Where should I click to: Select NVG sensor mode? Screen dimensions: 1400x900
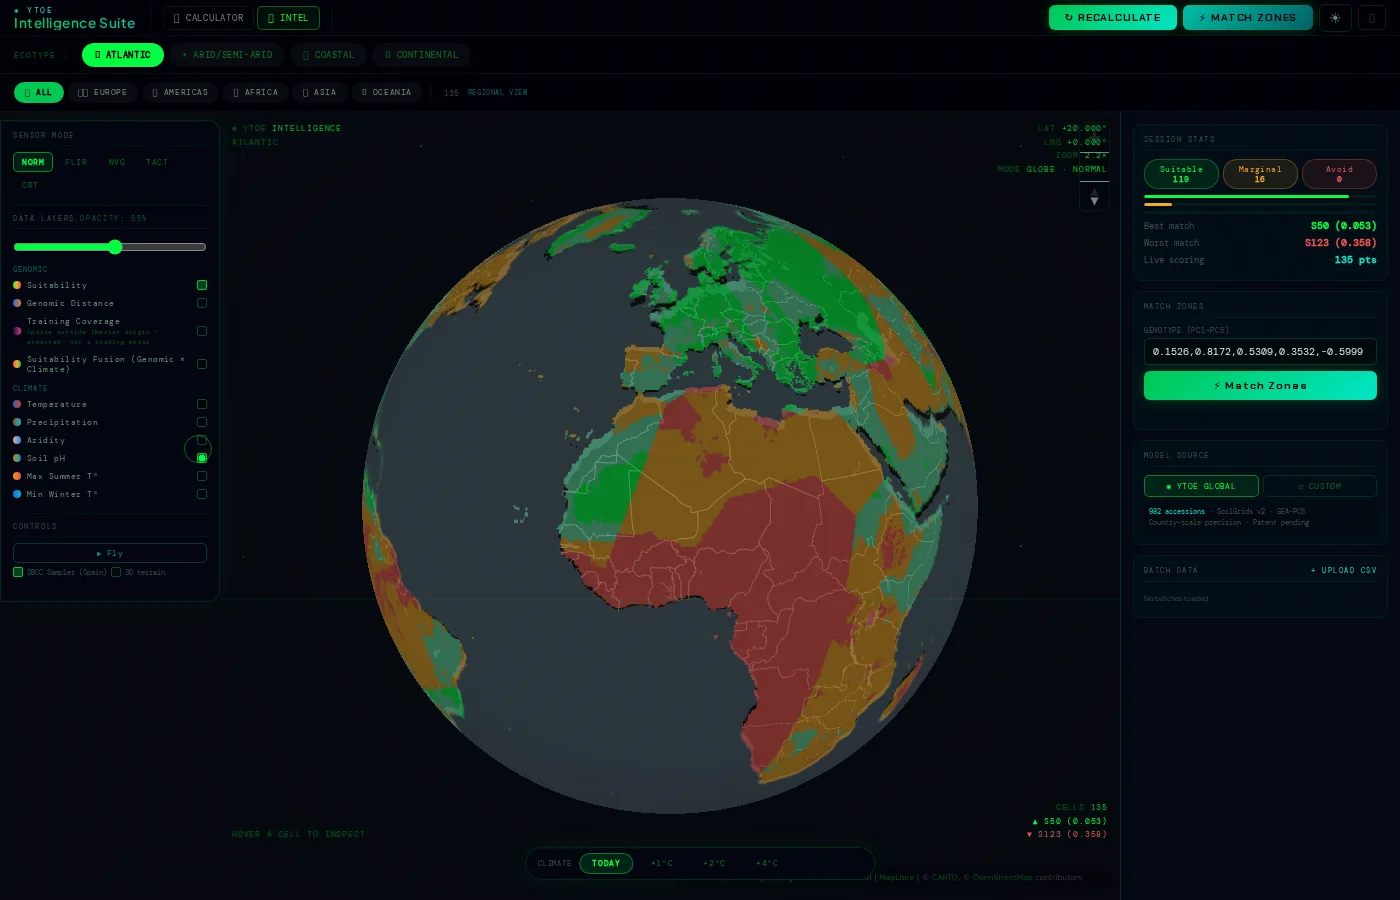click(117, 162)
